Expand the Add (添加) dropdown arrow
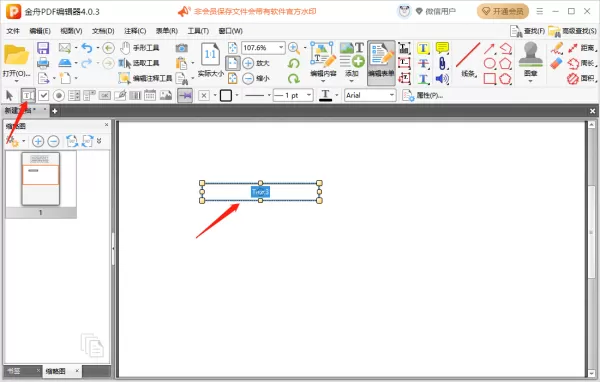This screenshot has height=382, width=600. (352, 81)
